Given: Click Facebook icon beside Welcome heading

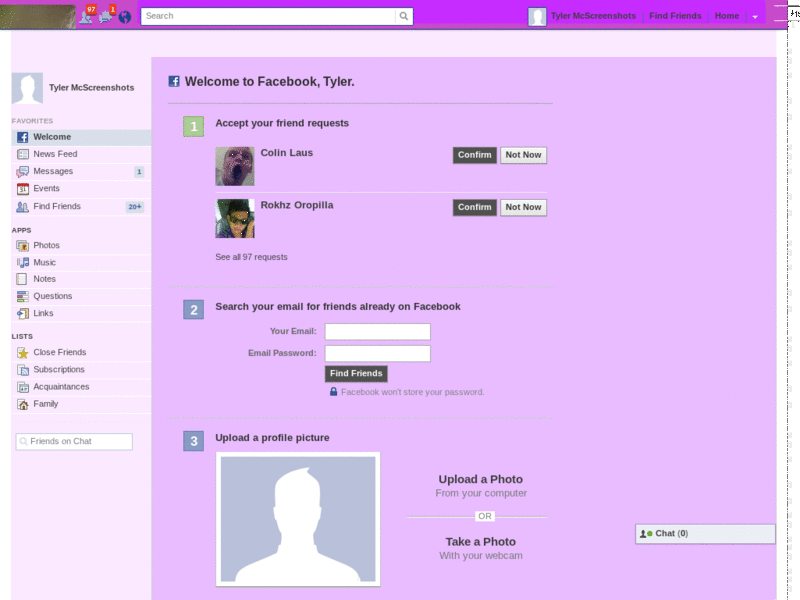Looking at the screenshot, I should click(174, 81).
